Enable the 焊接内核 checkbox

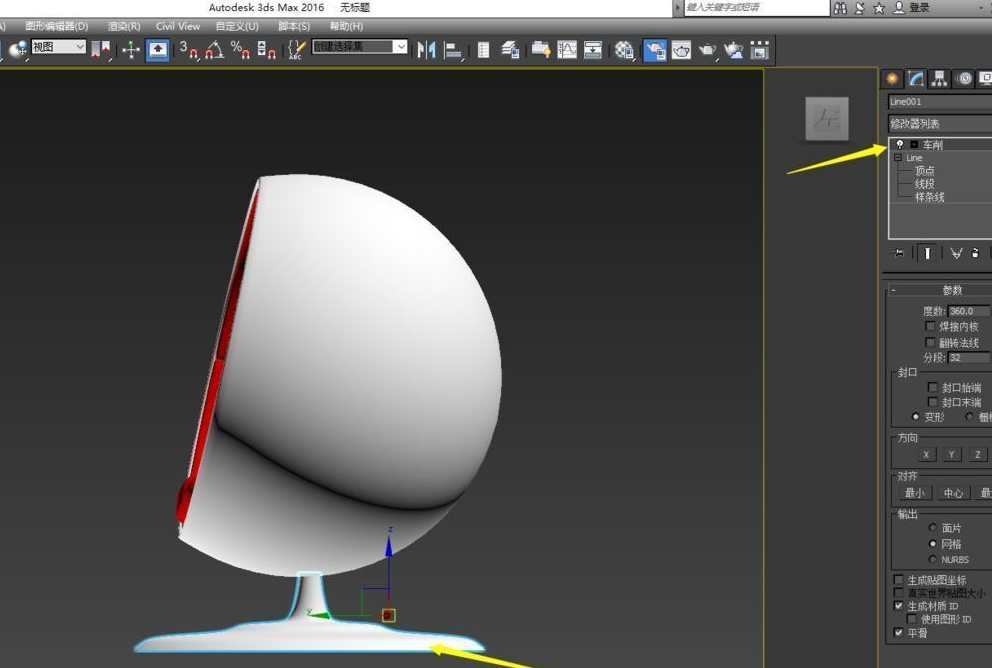[x=932, y=327]
